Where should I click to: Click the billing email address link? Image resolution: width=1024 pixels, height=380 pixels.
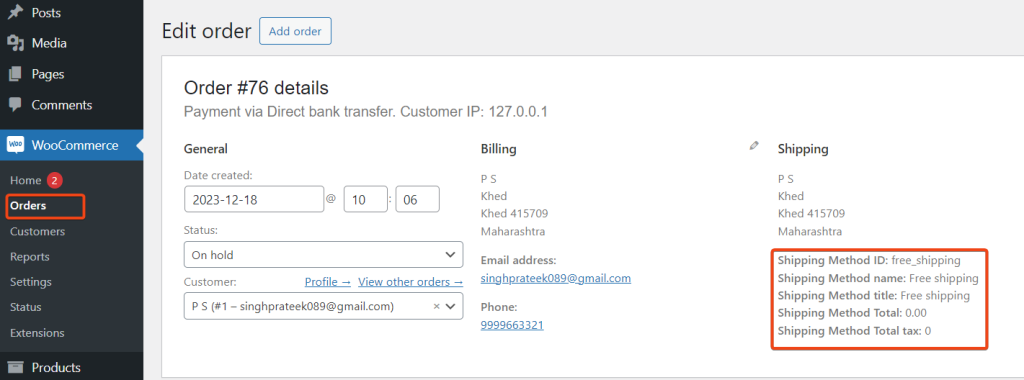556,278
